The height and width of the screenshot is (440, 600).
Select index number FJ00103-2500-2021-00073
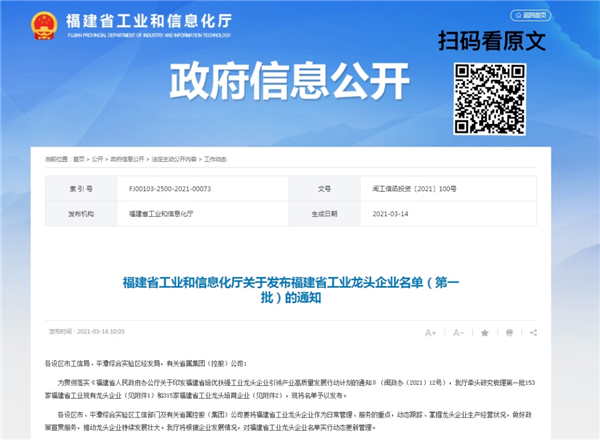click(169, 187)
